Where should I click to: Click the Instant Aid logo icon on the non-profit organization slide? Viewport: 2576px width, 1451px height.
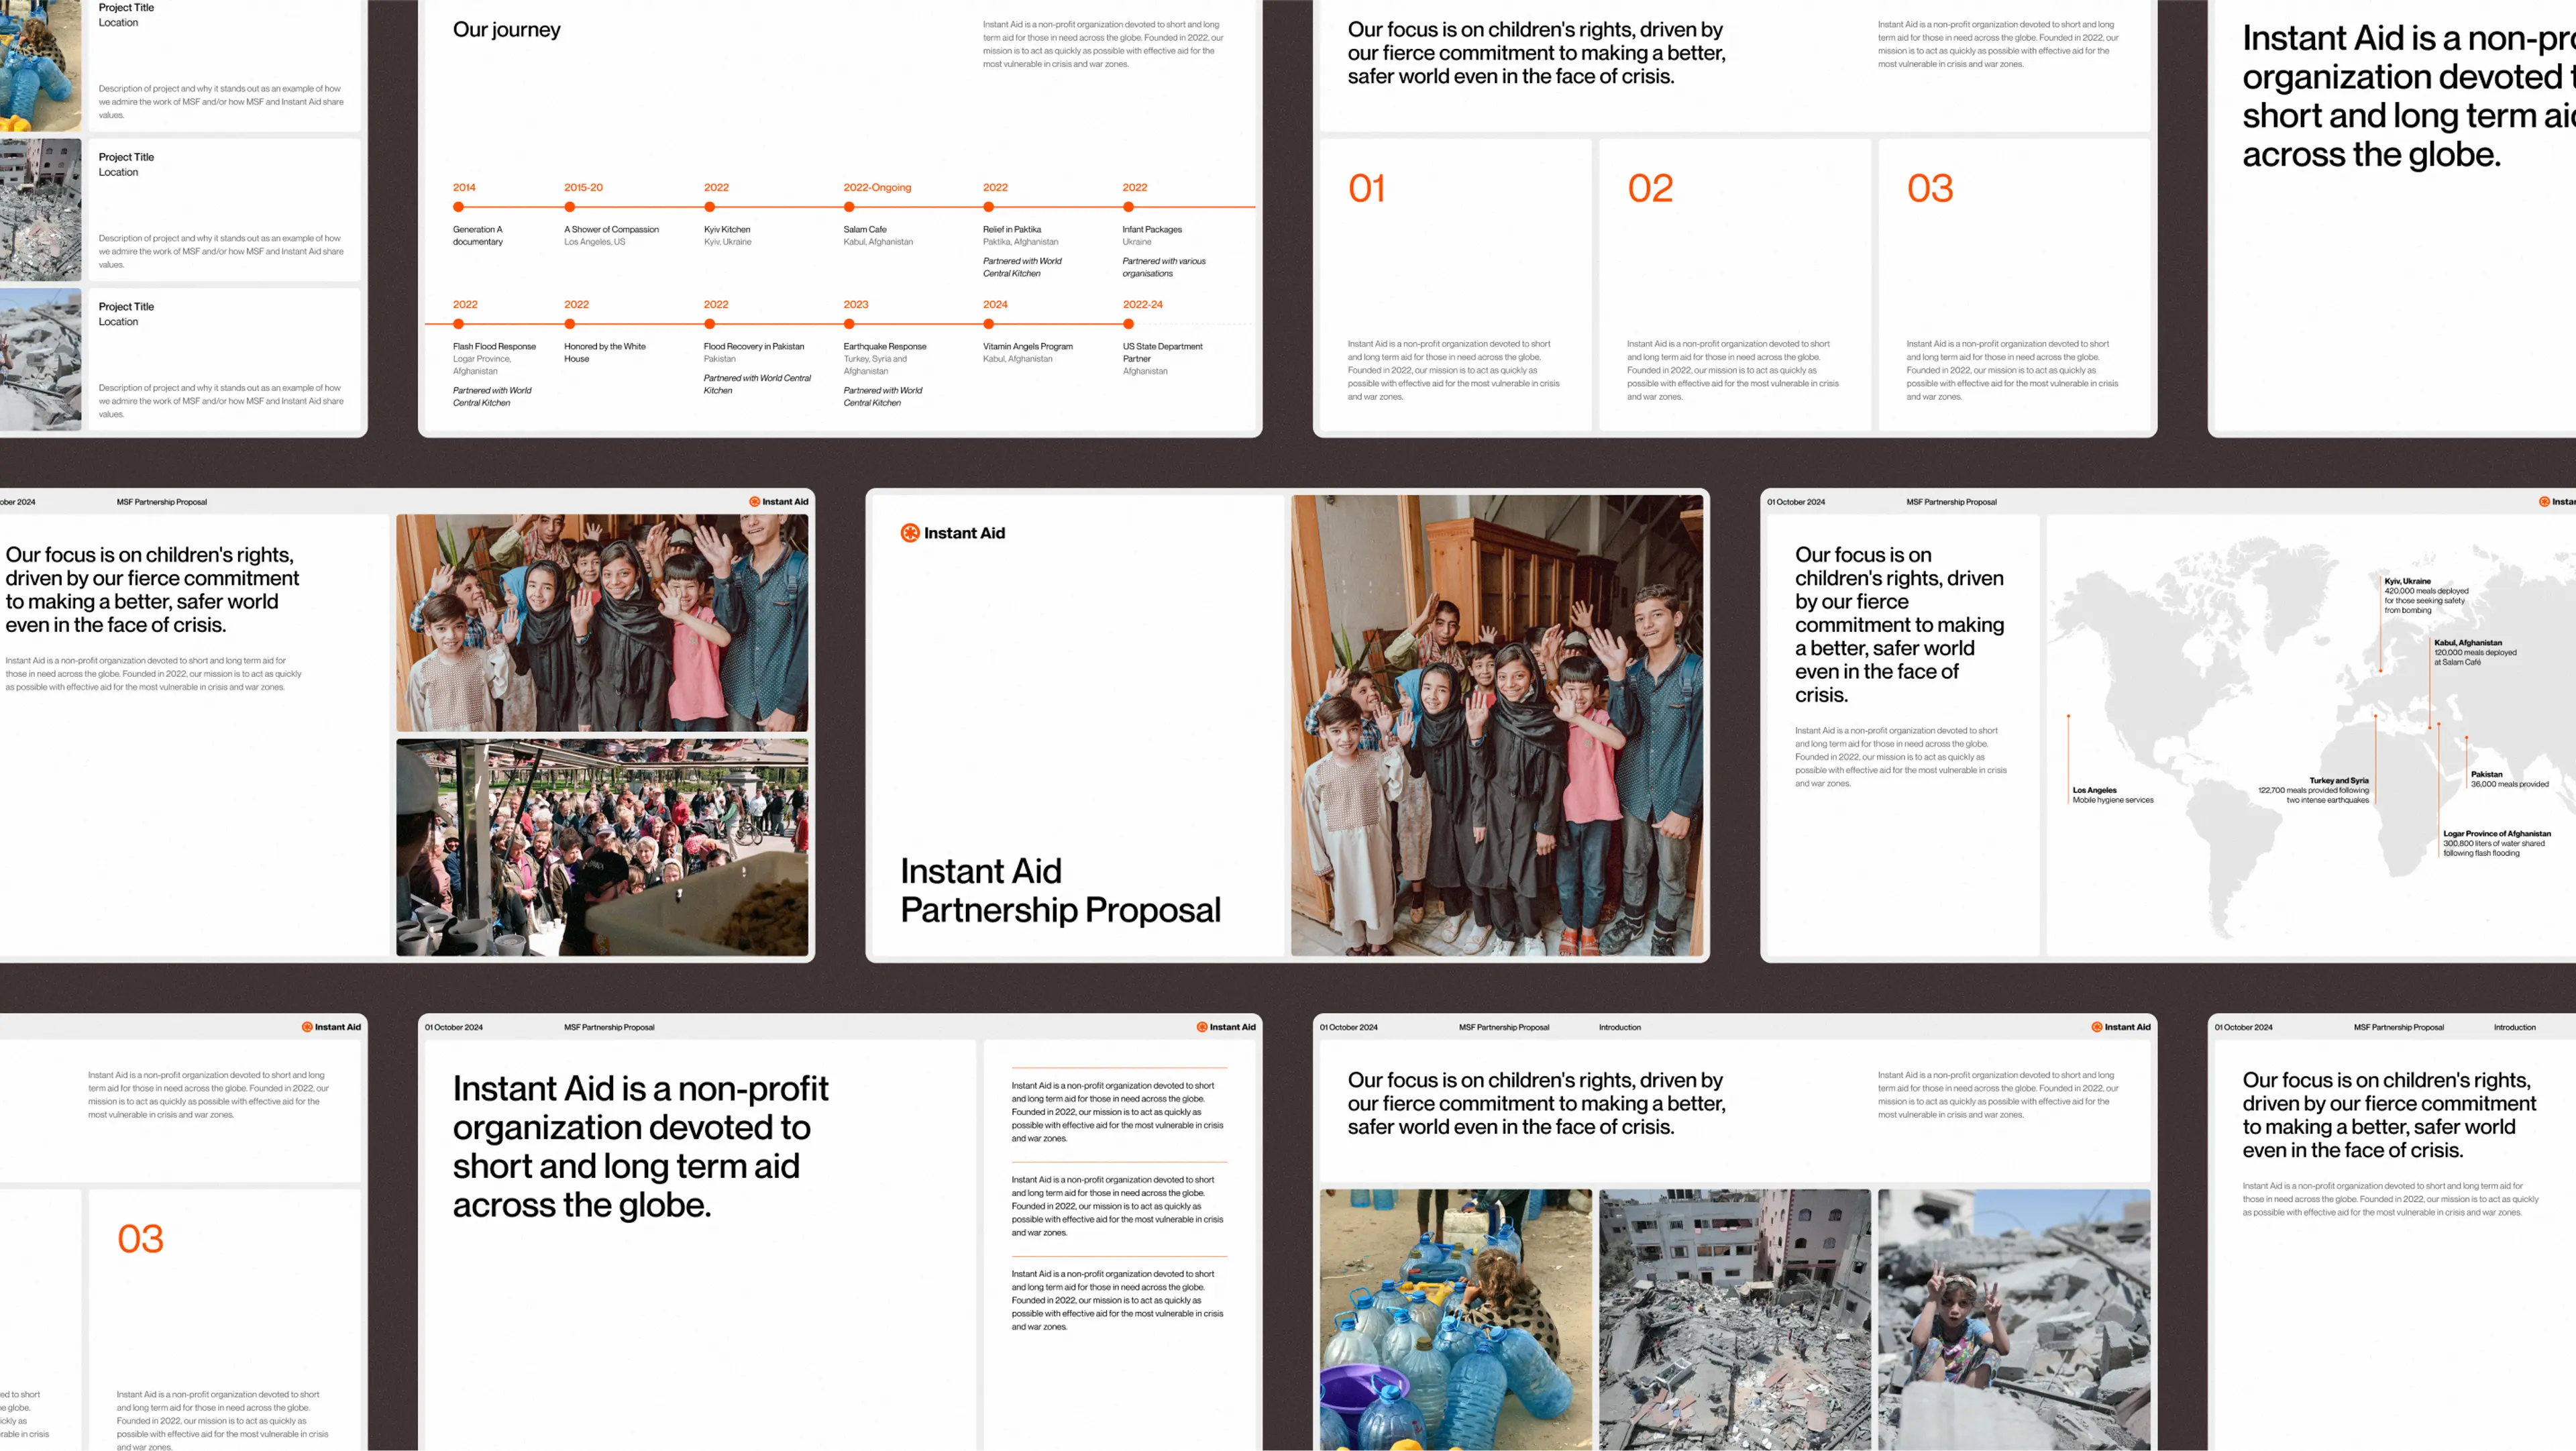[1201, 1027]
